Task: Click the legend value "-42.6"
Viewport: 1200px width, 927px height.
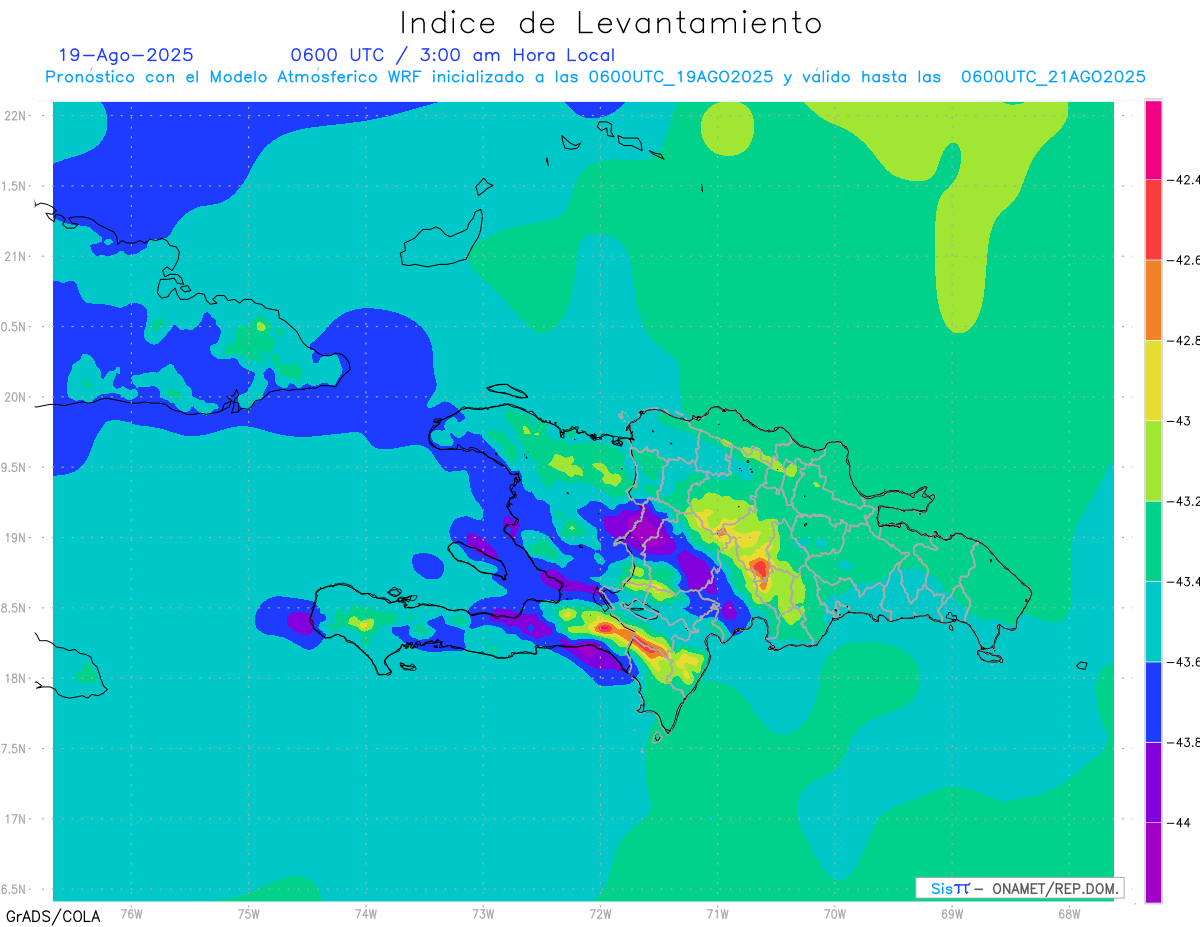Action: (1183, 260)
